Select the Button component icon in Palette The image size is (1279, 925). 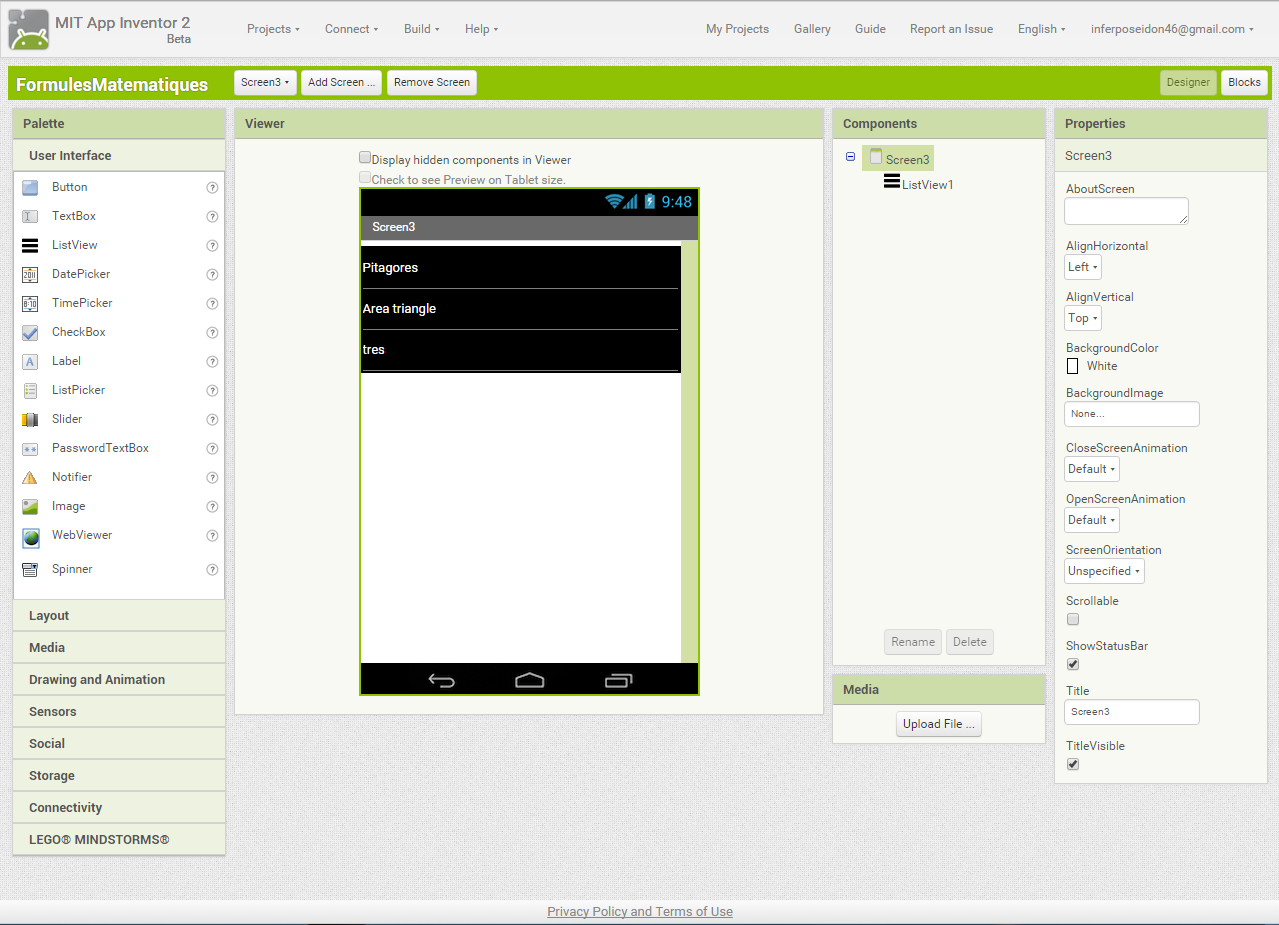[x=30, y=188]
